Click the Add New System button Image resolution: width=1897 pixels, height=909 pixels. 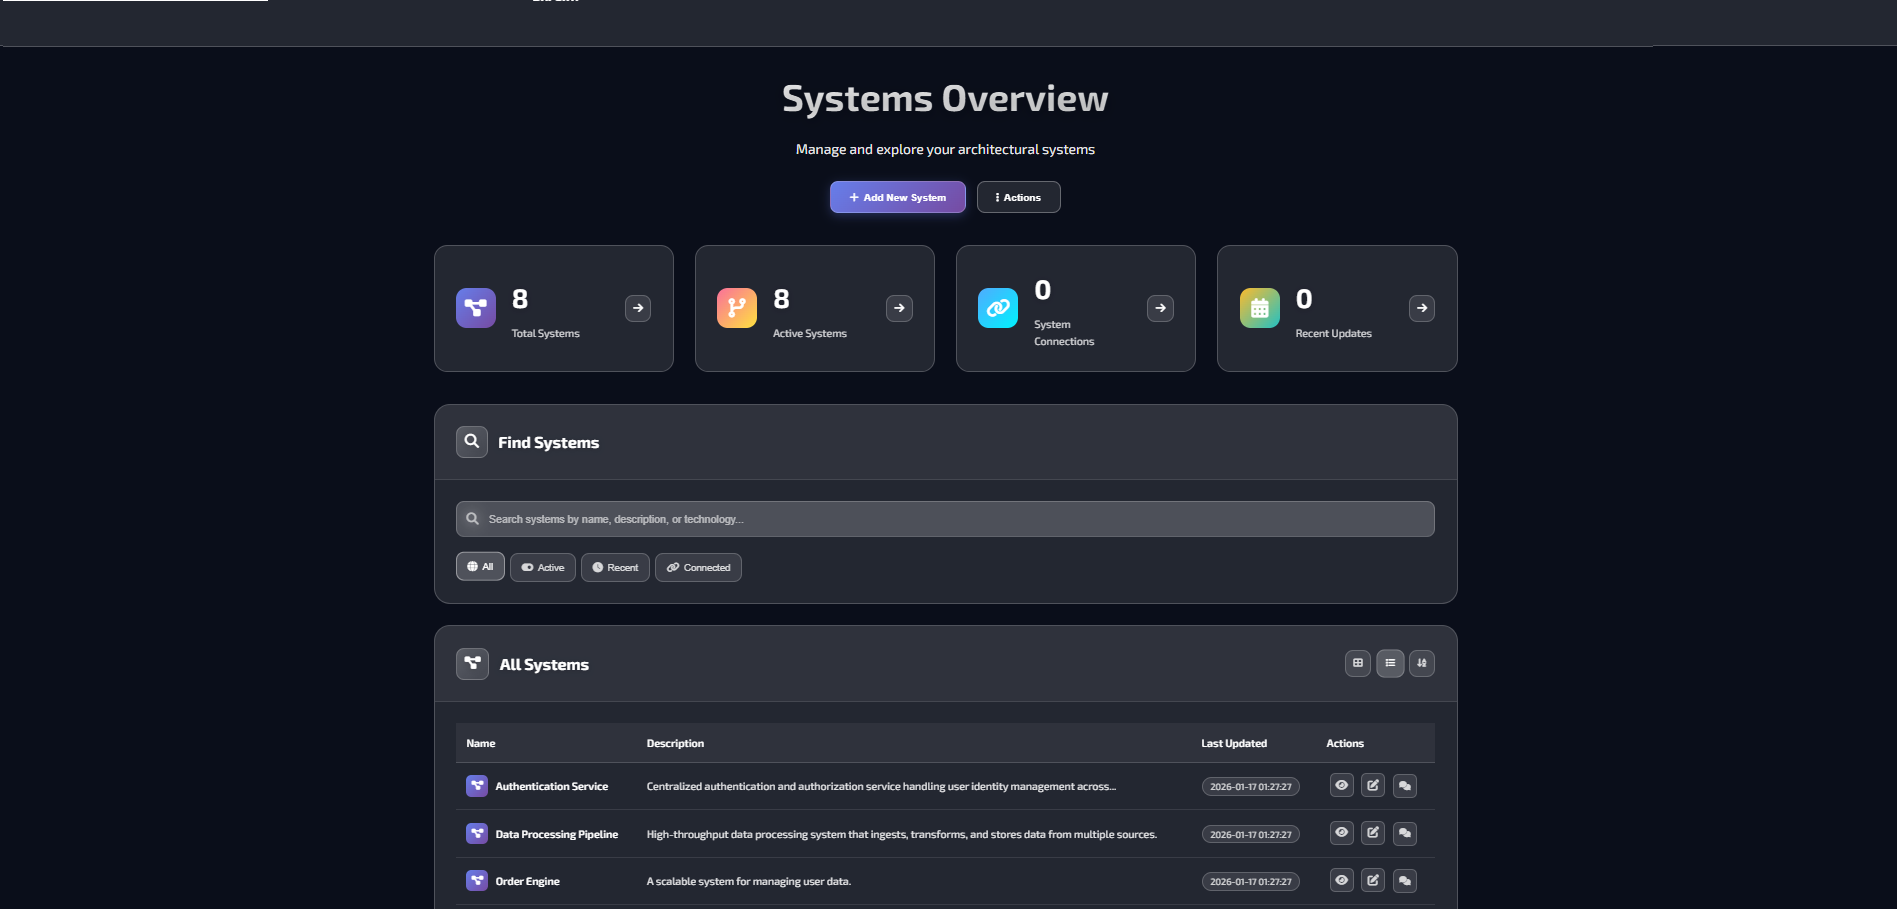(x=897, y=197)
